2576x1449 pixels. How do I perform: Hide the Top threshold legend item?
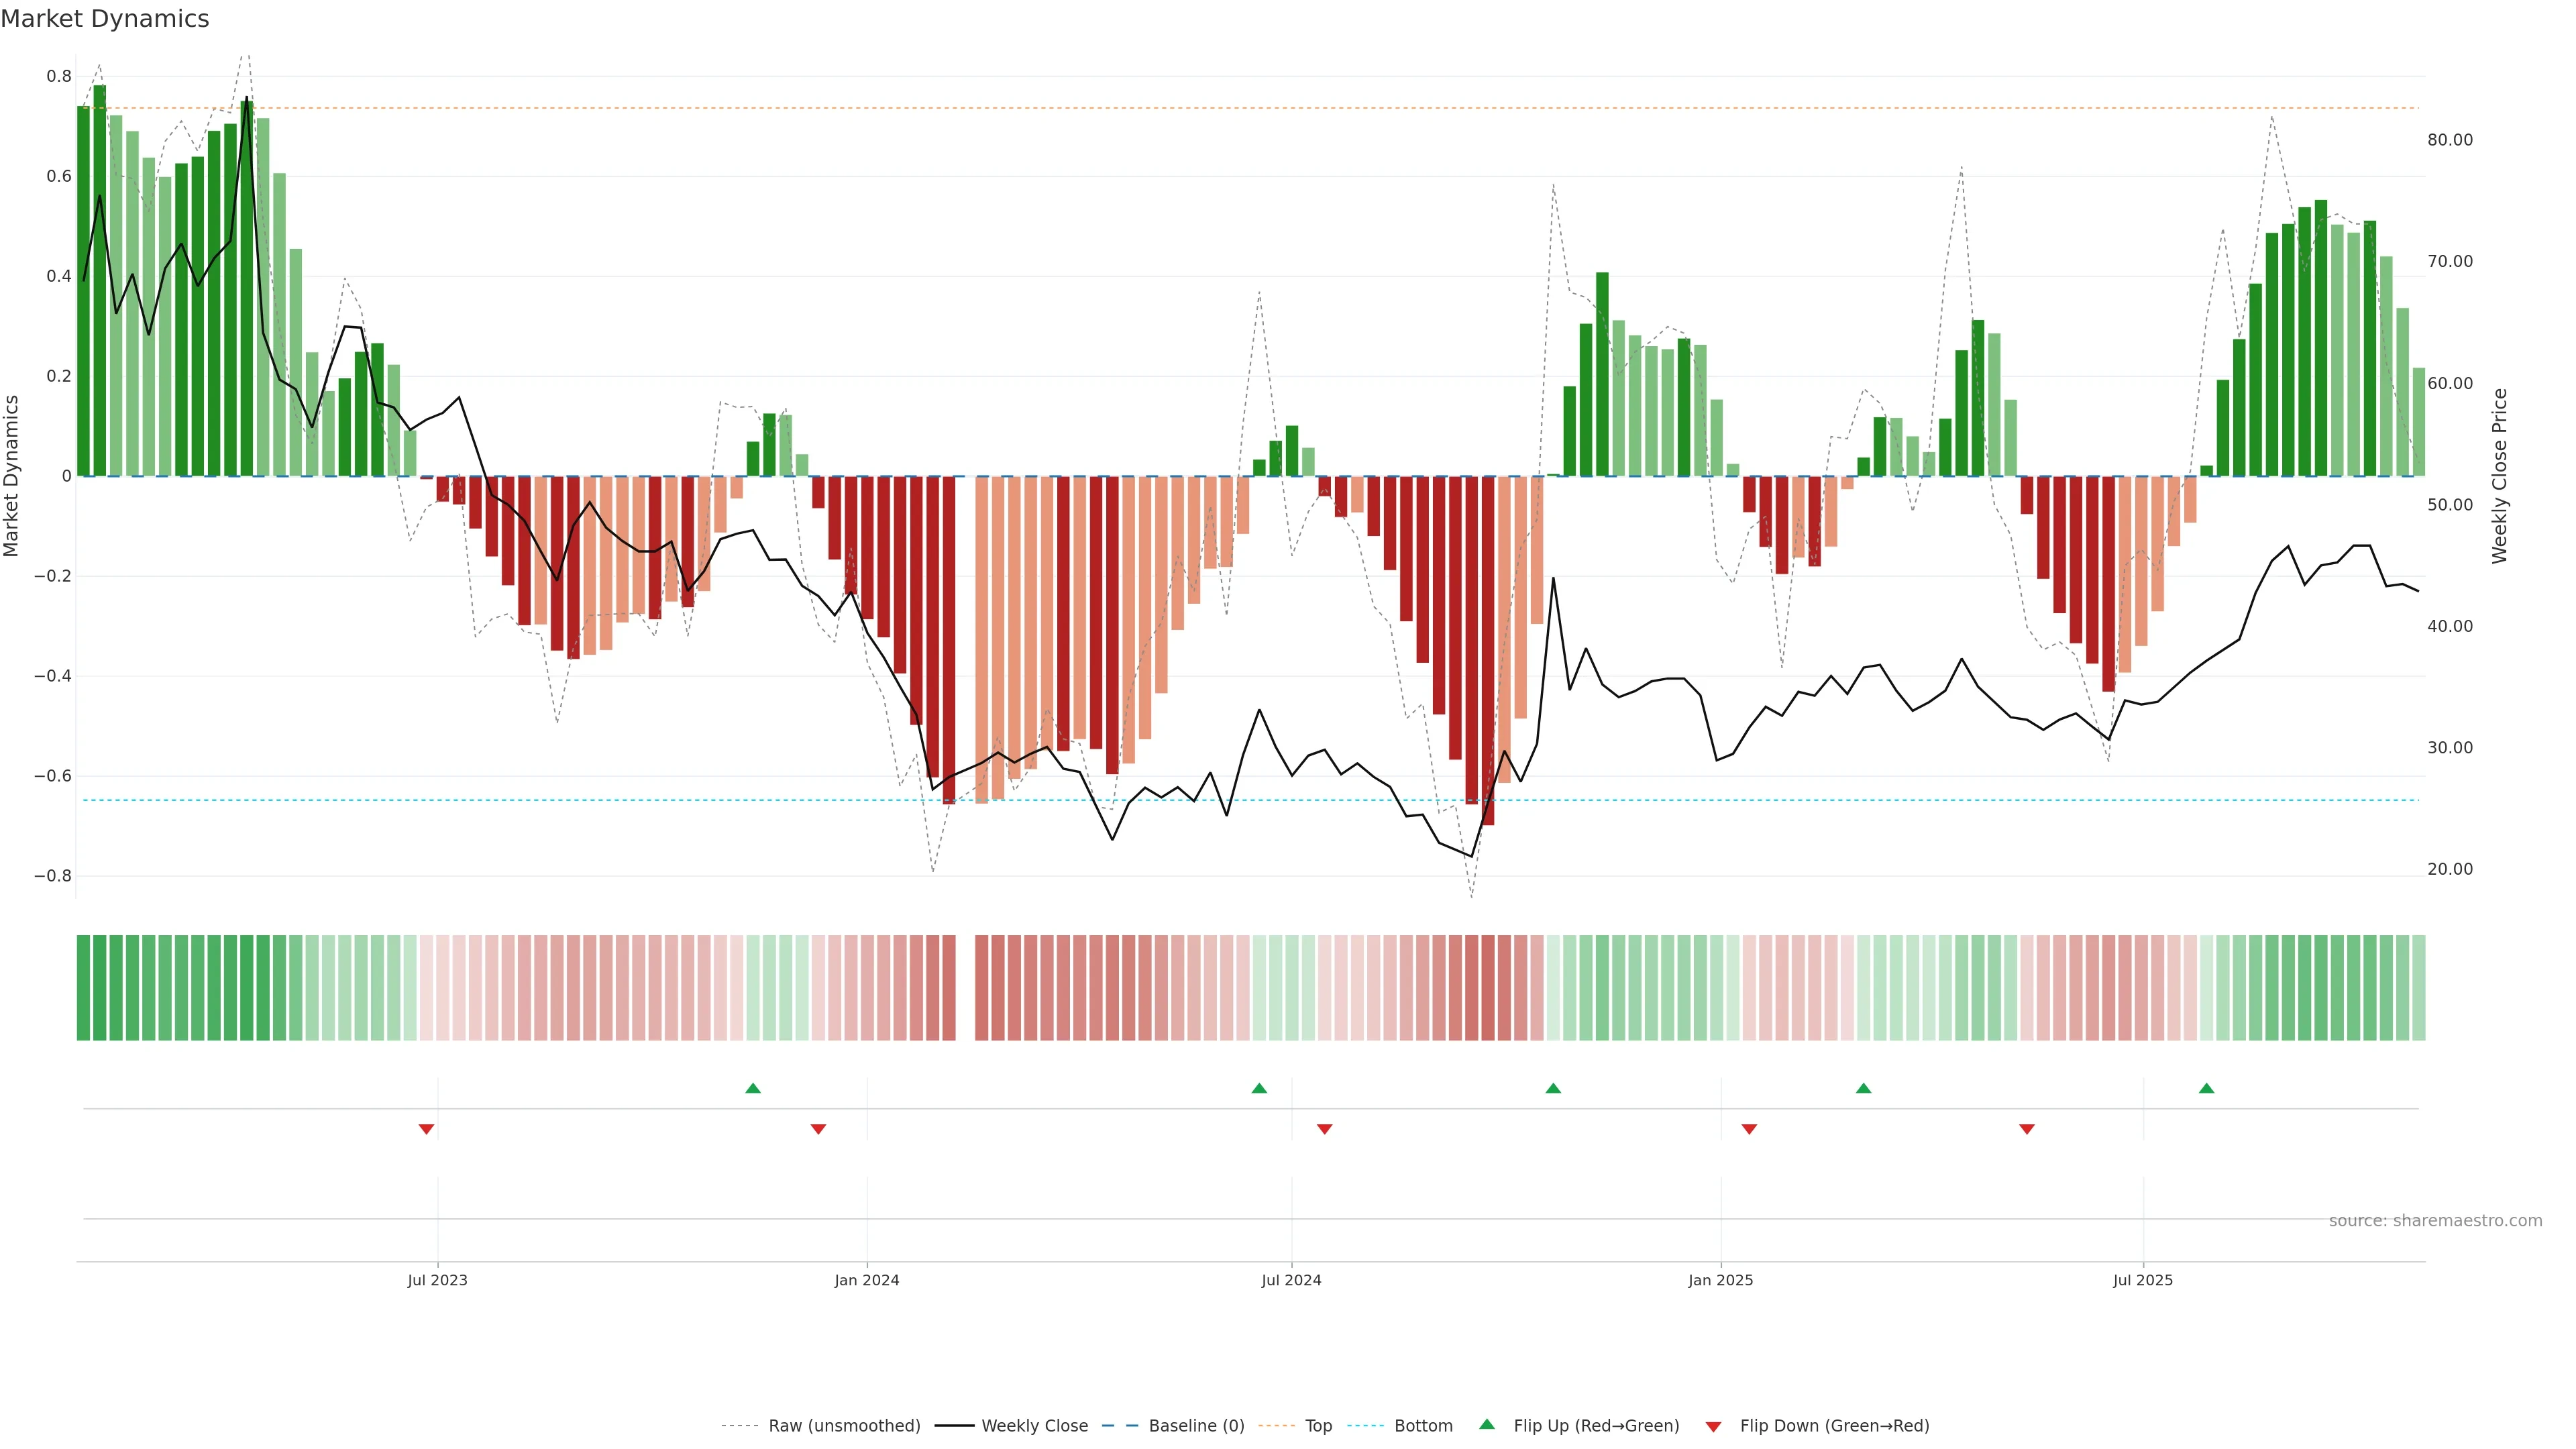click(x=1318, y=1426)
